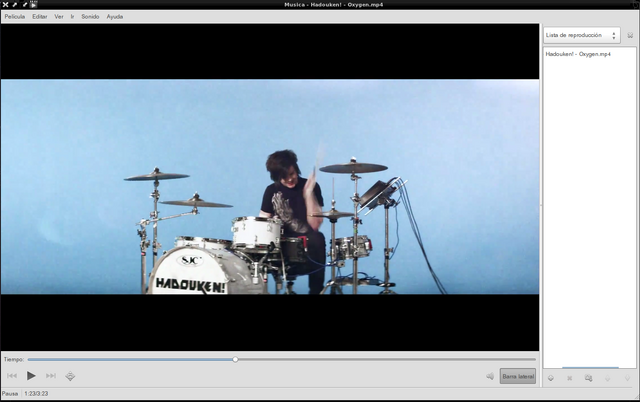Click the video display area
This screenshot has width=640, height=402.
270,187
